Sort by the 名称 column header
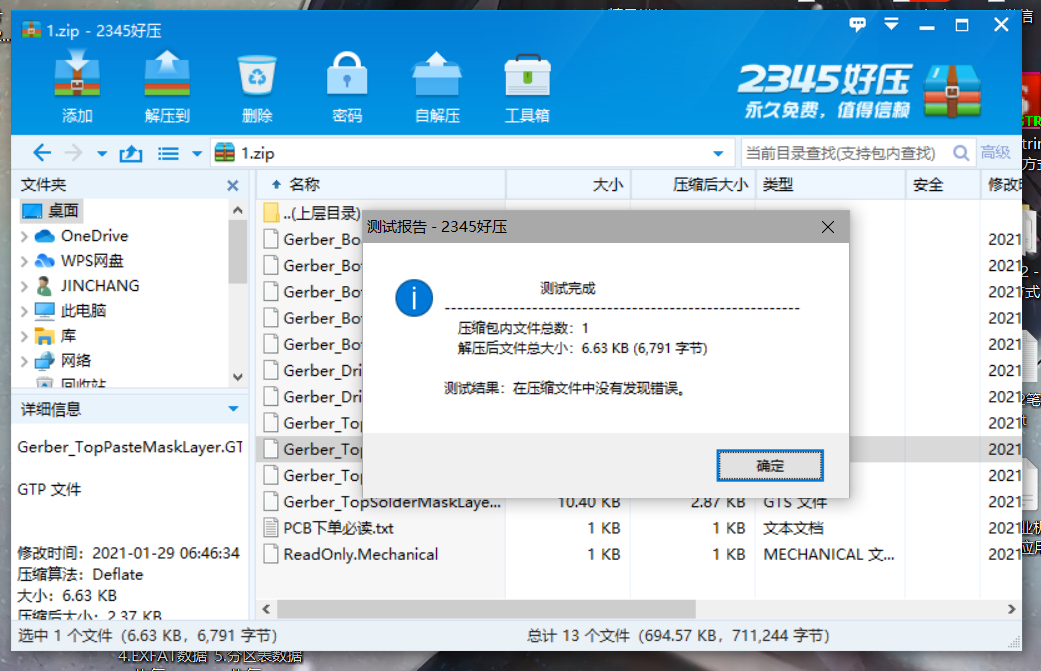This screenshot has height=671, width=1041. coord(381,185)
